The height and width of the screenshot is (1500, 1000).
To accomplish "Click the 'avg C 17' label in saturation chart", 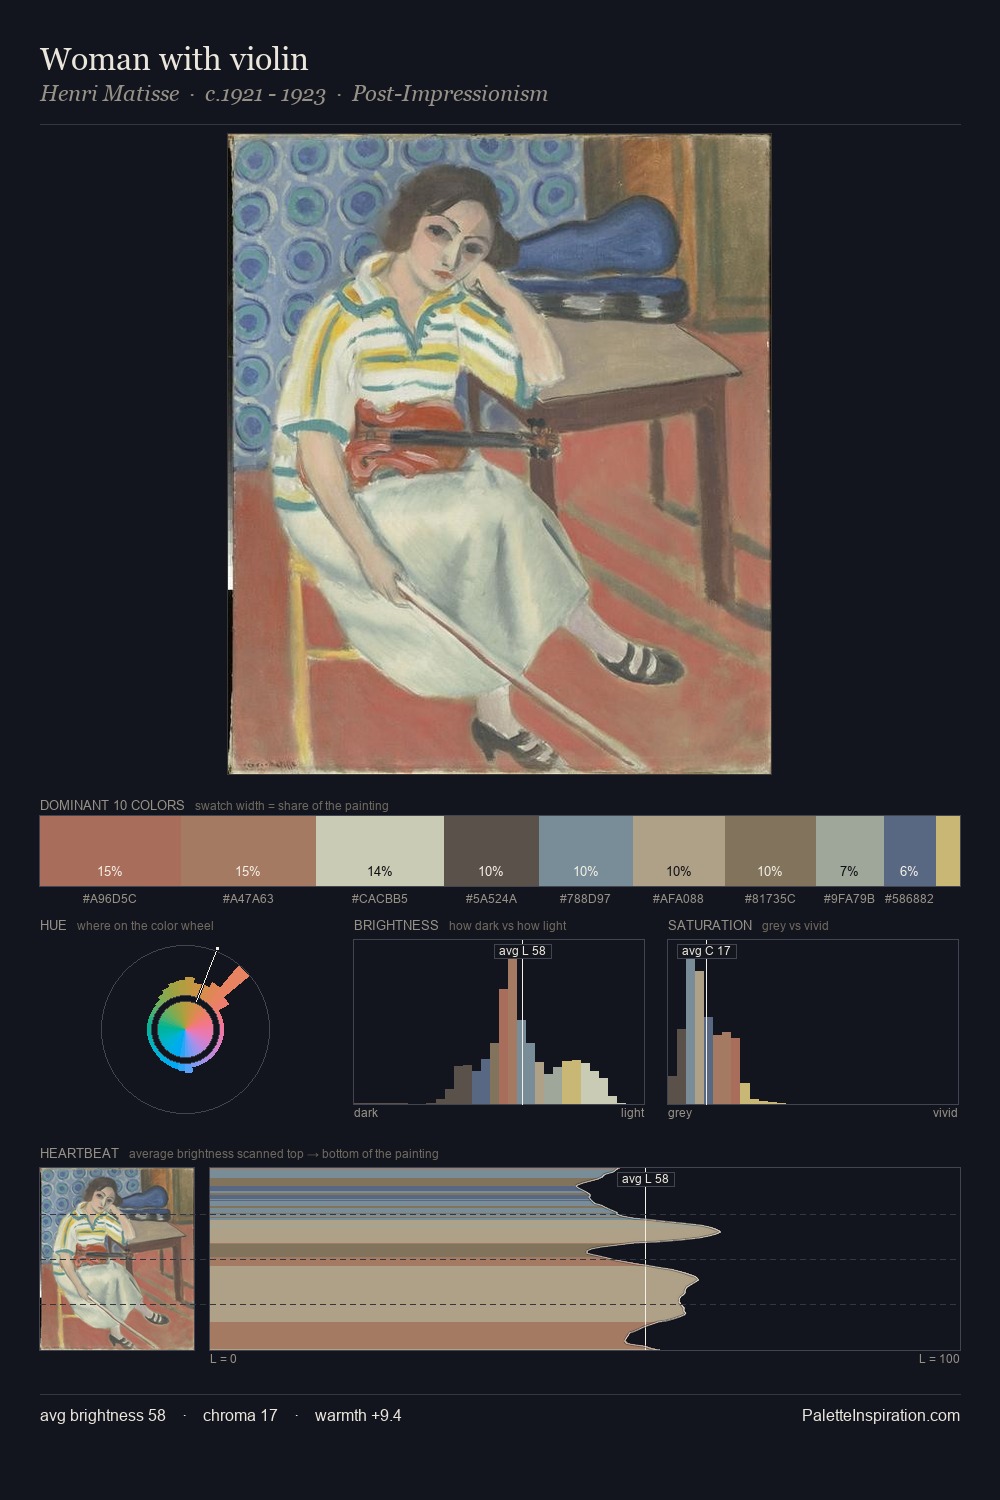I will (706, 951).
